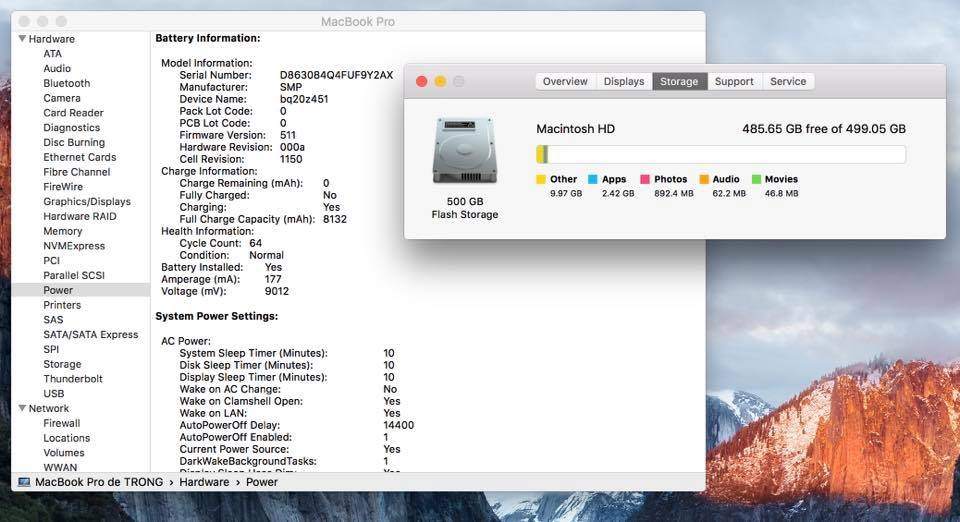The width and height of the screenshot is (960, 522).
Task: Click 'MacBook Pro de TRONG' in path bar
Action: [99, 482]
